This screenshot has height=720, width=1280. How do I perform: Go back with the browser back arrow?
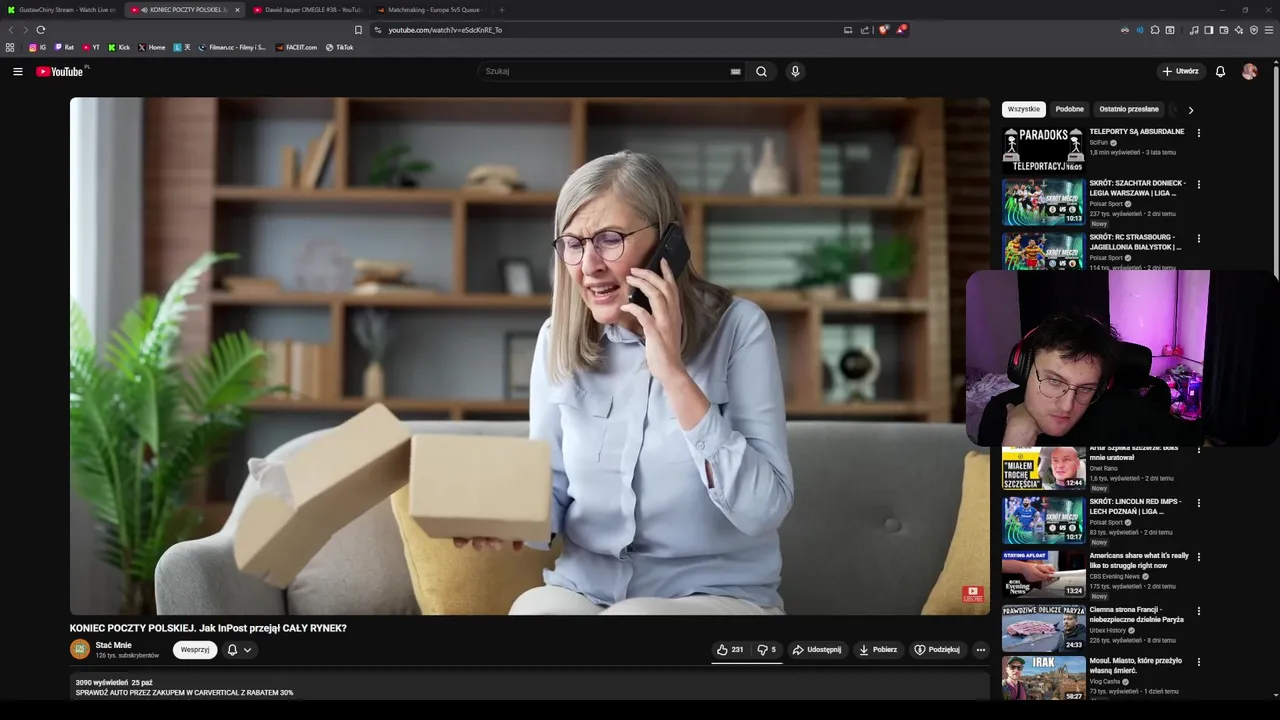[x=11, y=30]
